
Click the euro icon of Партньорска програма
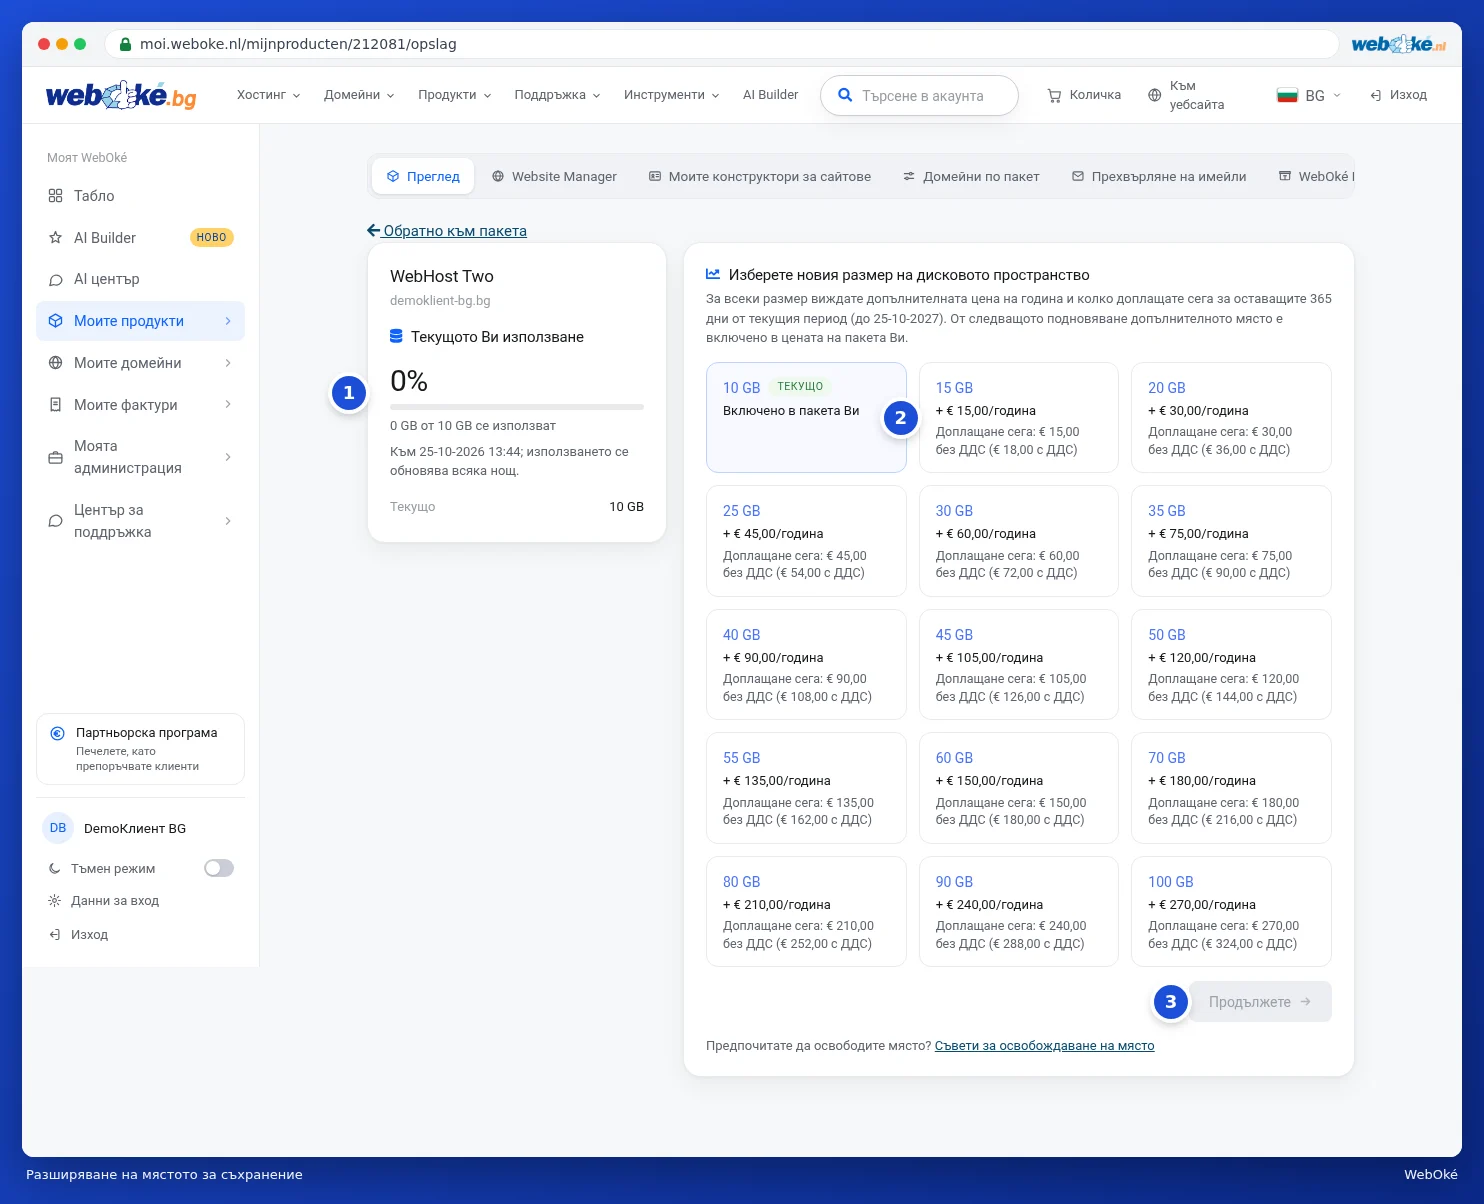(x=58, y=733)
